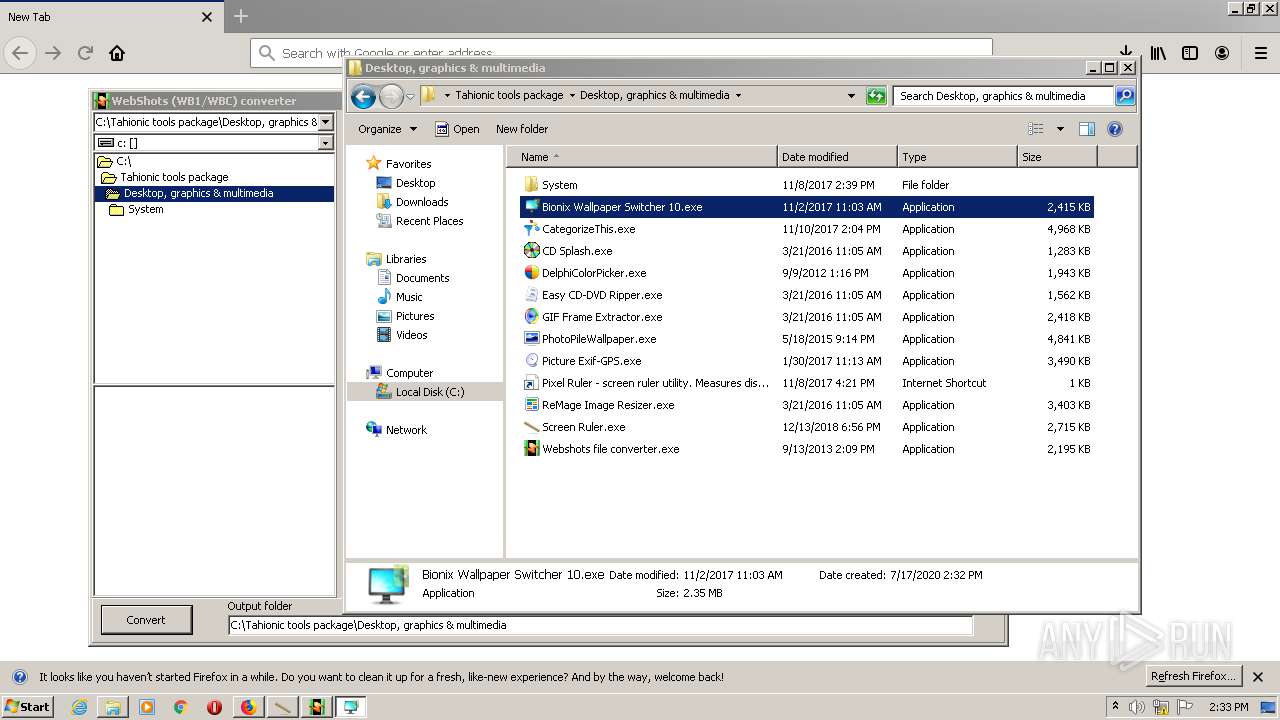Image resolution: width=1280 pixels, height=720 pixels.
Task: Open the Windows Start menu
Action: (27, 707)
